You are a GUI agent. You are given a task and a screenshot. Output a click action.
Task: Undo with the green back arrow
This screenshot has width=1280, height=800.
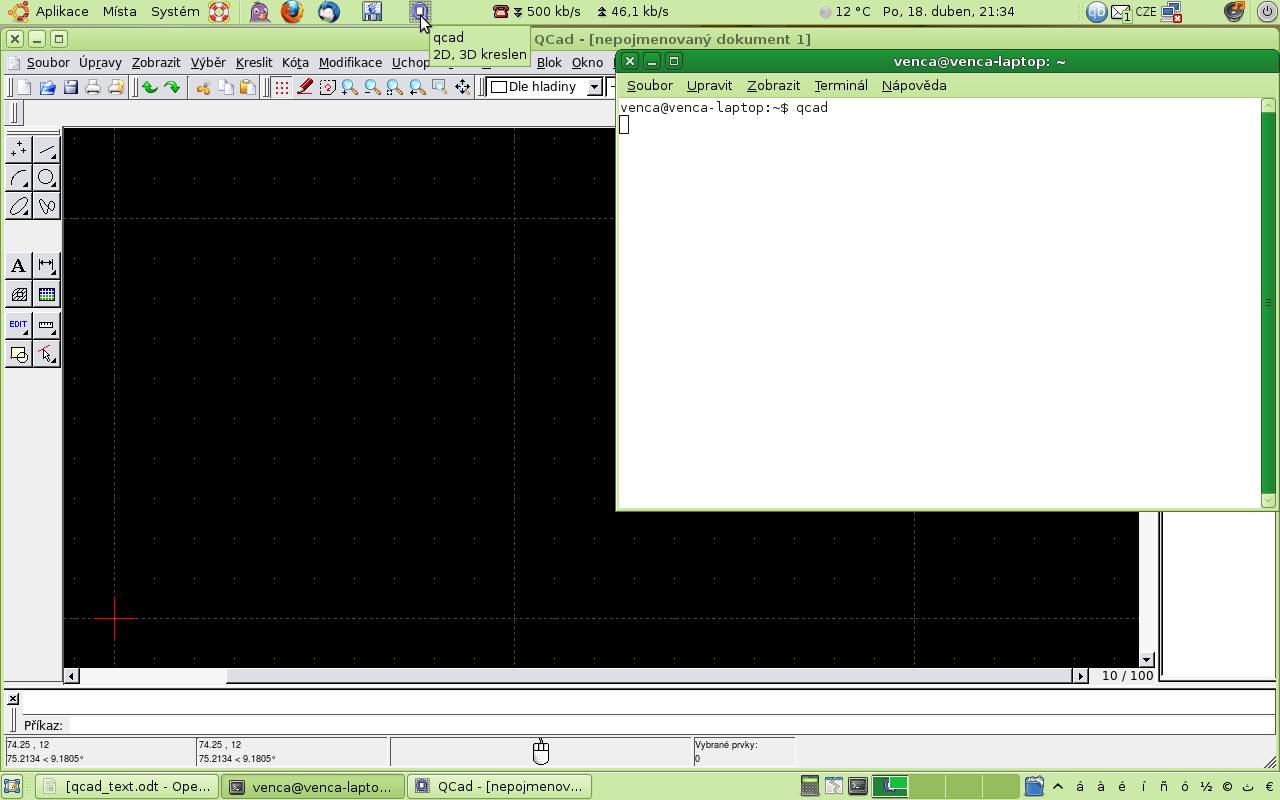[x=149, y=87]
